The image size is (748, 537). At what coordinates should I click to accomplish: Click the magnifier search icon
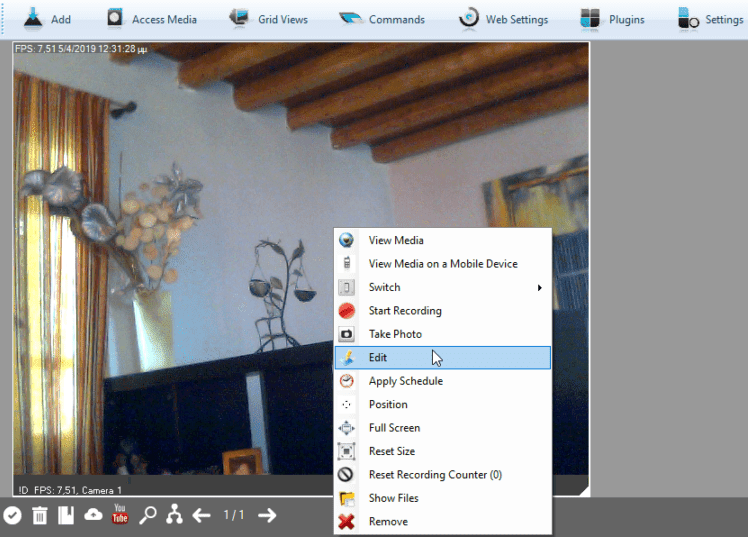tap(147, 515)
